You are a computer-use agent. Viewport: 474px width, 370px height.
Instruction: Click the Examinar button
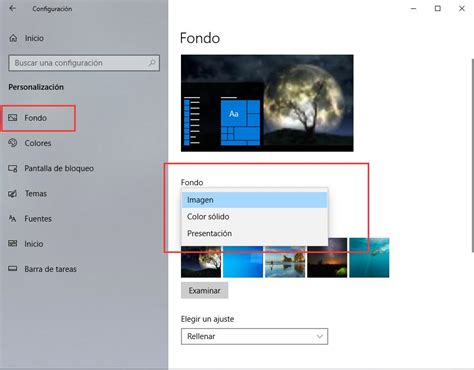click(x=205, y=291)
